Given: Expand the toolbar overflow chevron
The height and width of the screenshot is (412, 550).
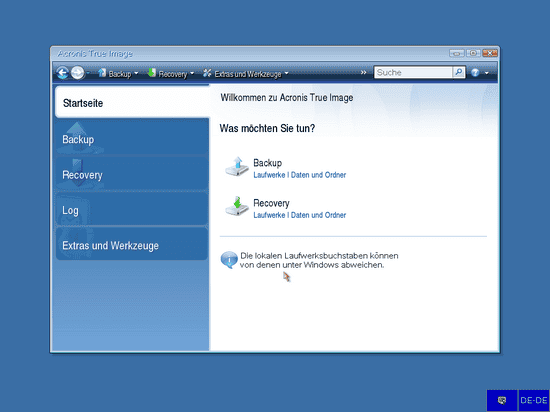Looking at the screenshot, I should click(363, 72).
